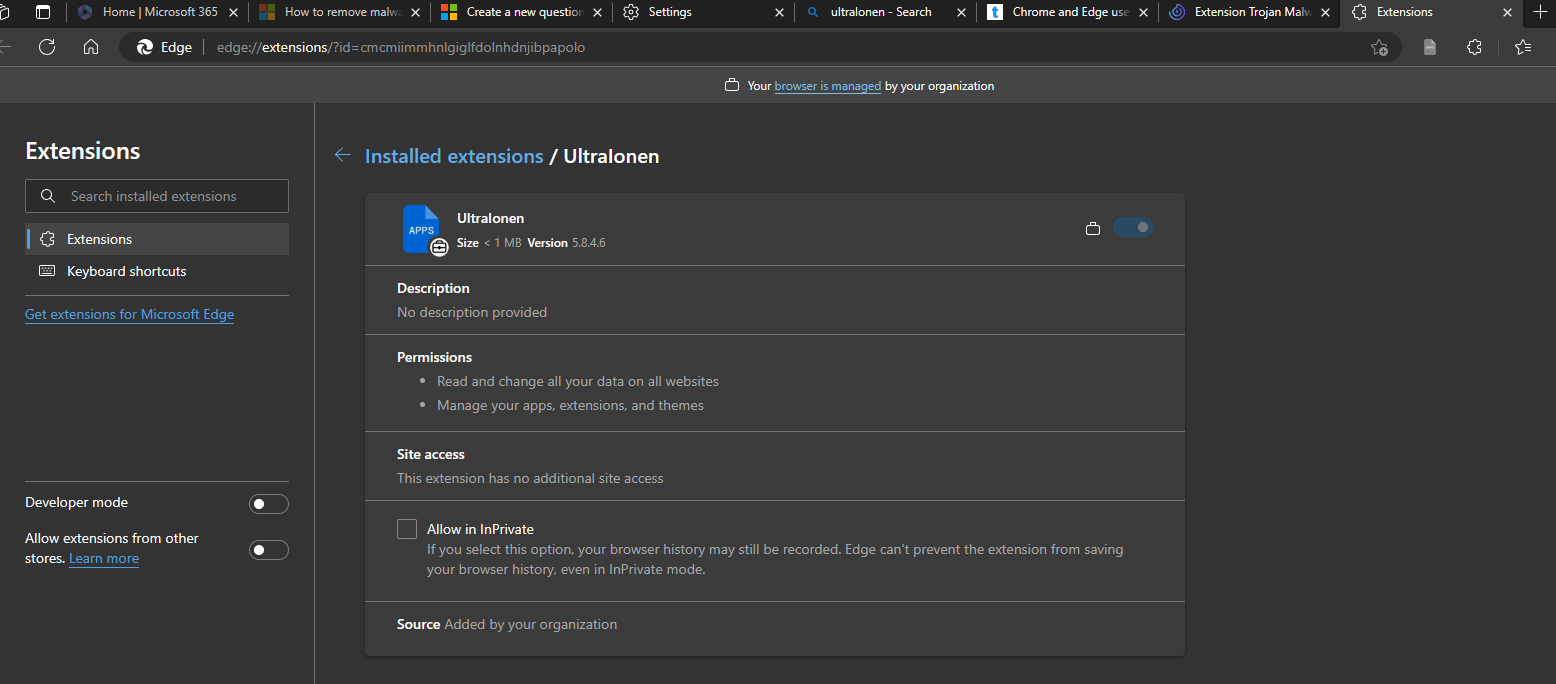
Task: Open tab actions menu icon at top left
Action: pos(43,12)
